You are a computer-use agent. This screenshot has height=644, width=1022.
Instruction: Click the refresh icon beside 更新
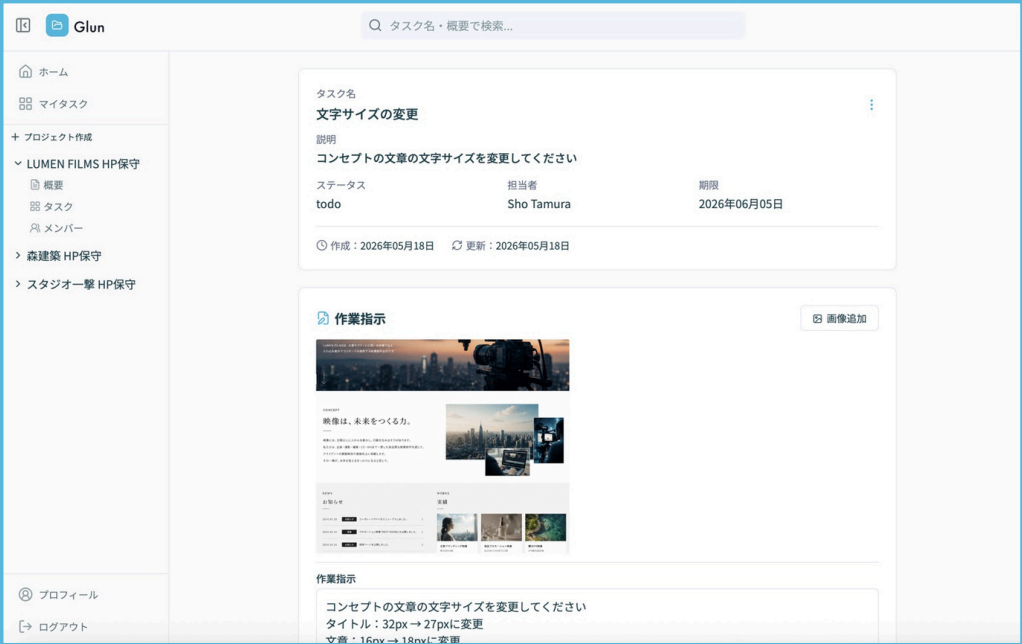[457, 245]
